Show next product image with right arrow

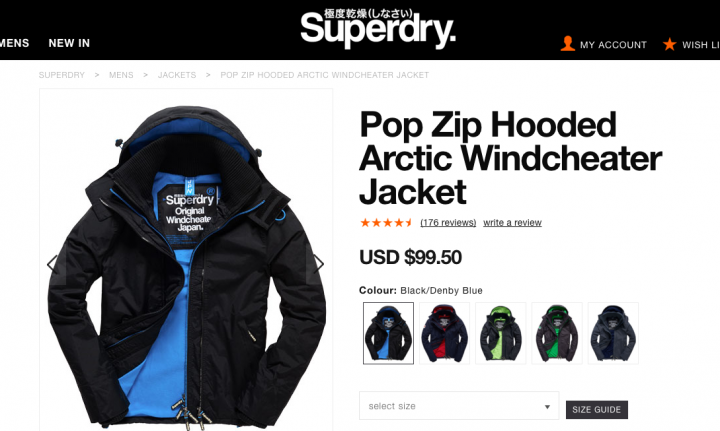(x=319, y=264)
